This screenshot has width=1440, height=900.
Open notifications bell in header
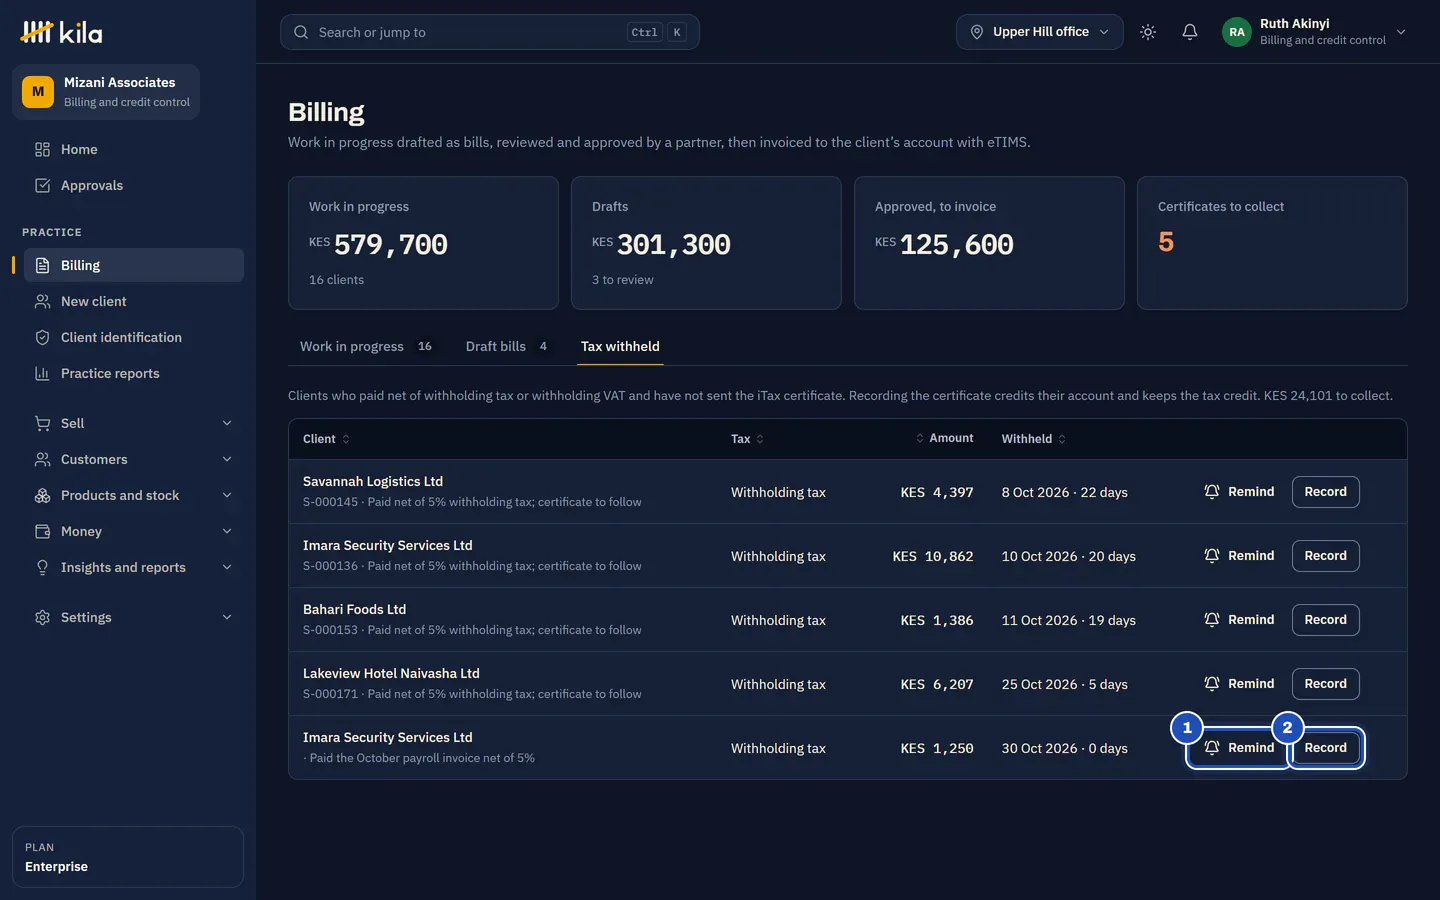[x=1190, y=32]
